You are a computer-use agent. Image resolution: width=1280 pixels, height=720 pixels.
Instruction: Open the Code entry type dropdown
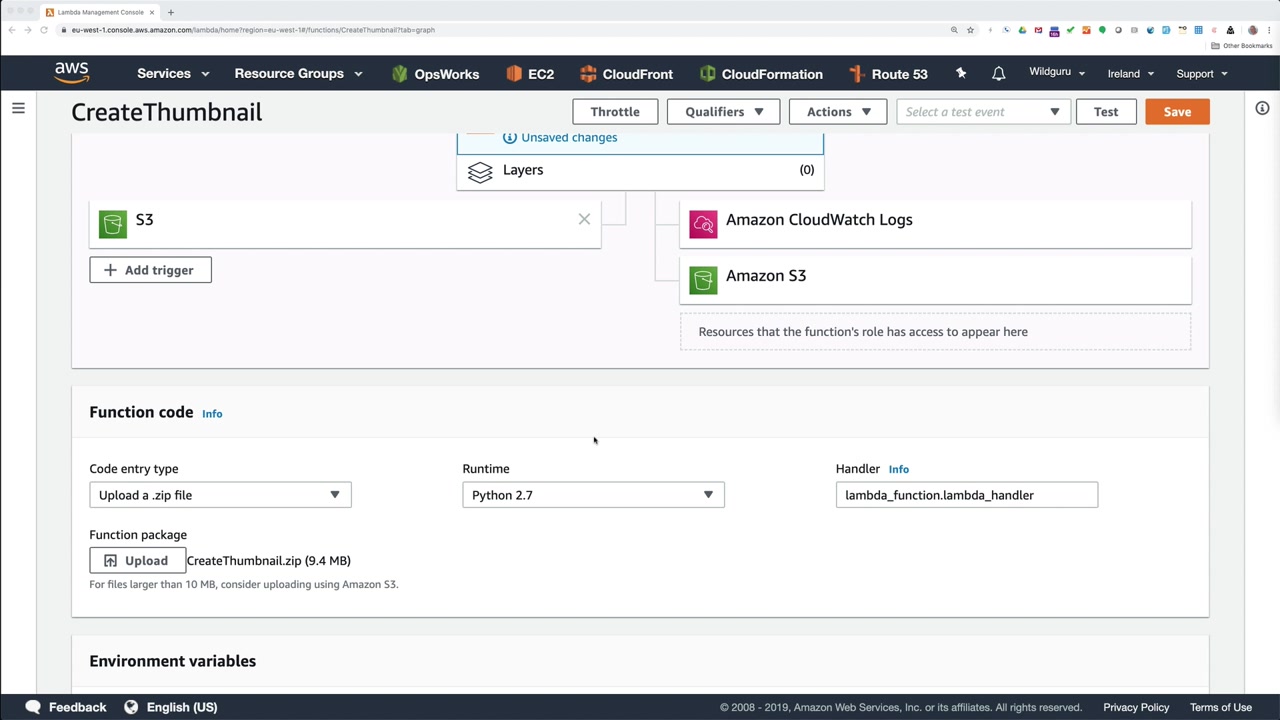tap(220, 495)
